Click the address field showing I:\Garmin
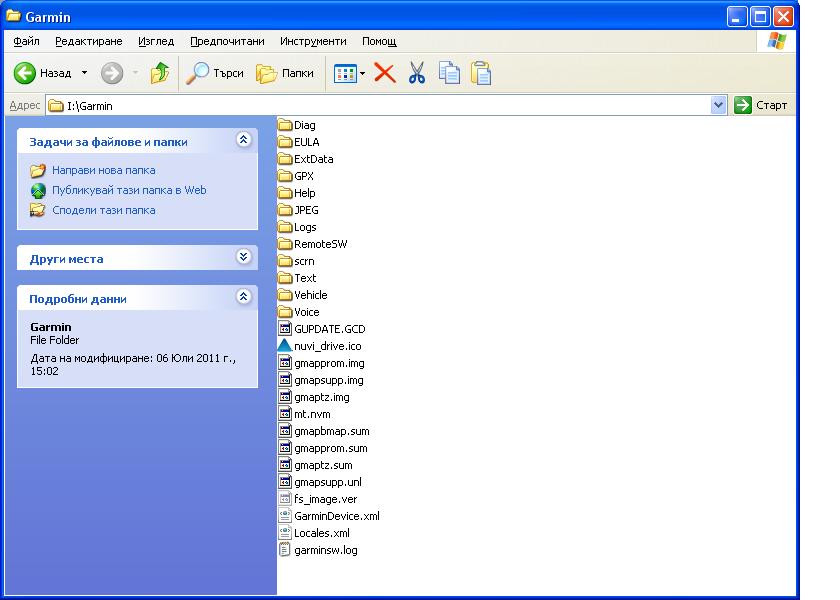This screenshot has width=840, height=600. click(x=380, y=105)
